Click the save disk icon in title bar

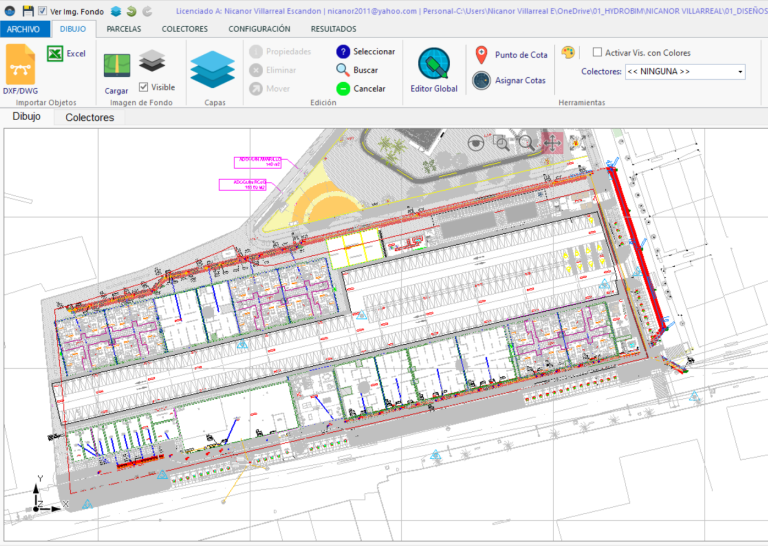28,11
